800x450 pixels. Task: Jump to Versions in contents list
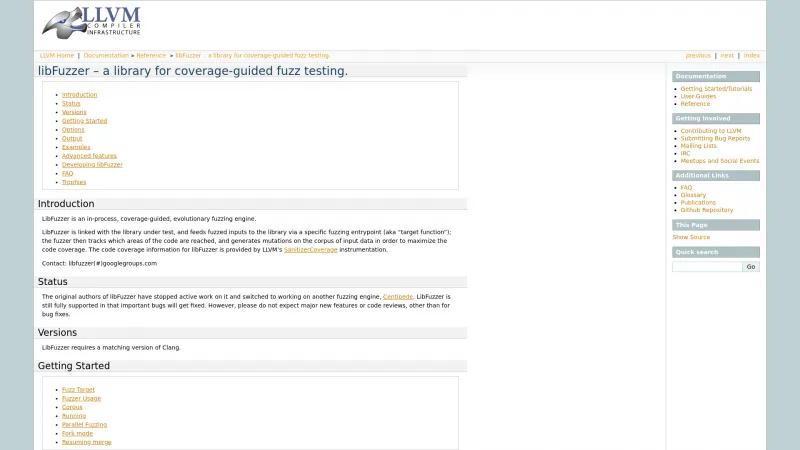pos(74,112)
